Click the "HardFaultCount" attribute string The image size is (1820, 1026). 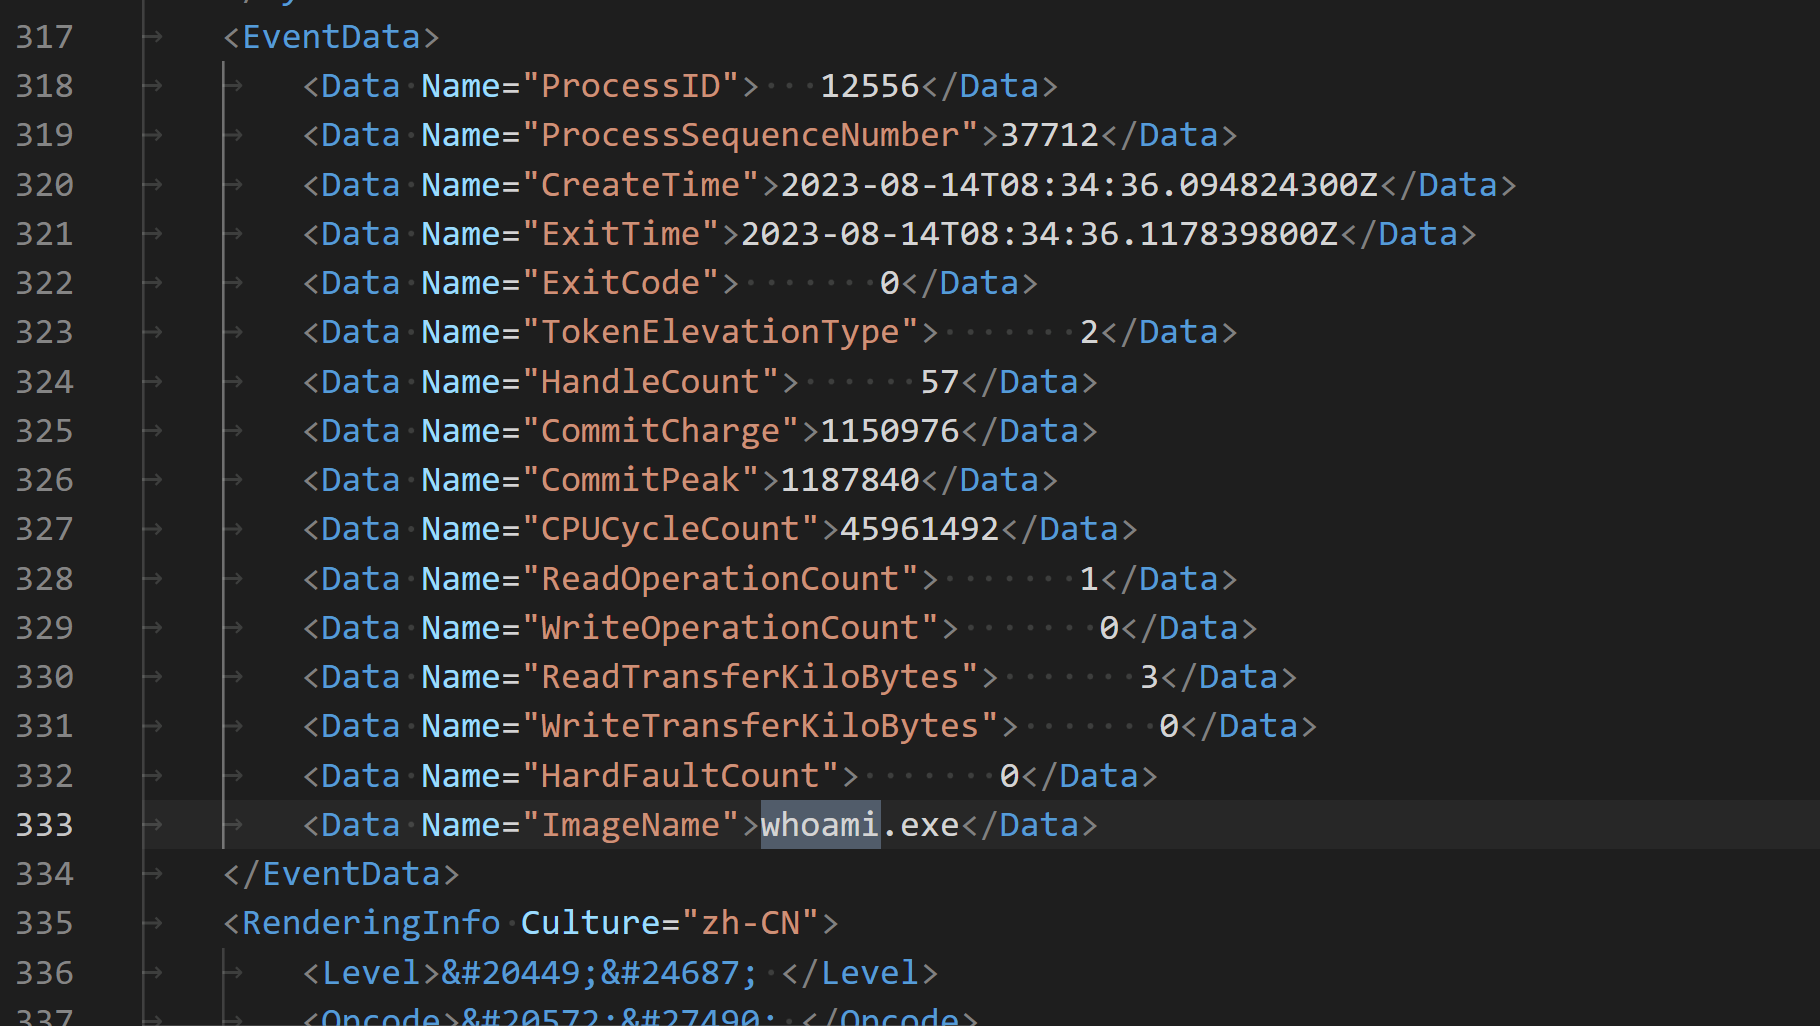[680, 776]
